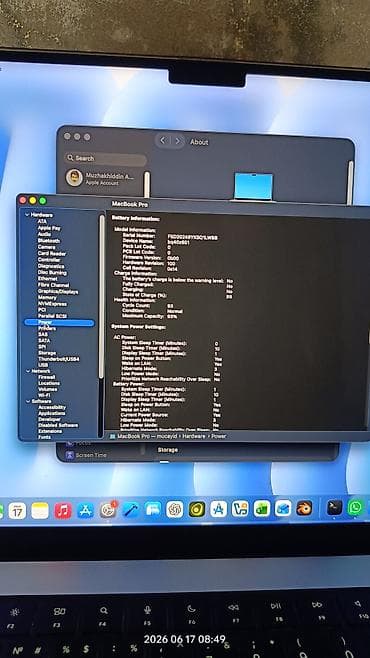Select Extensions under Software
370x658 pixels.
(x=50, y=431)
